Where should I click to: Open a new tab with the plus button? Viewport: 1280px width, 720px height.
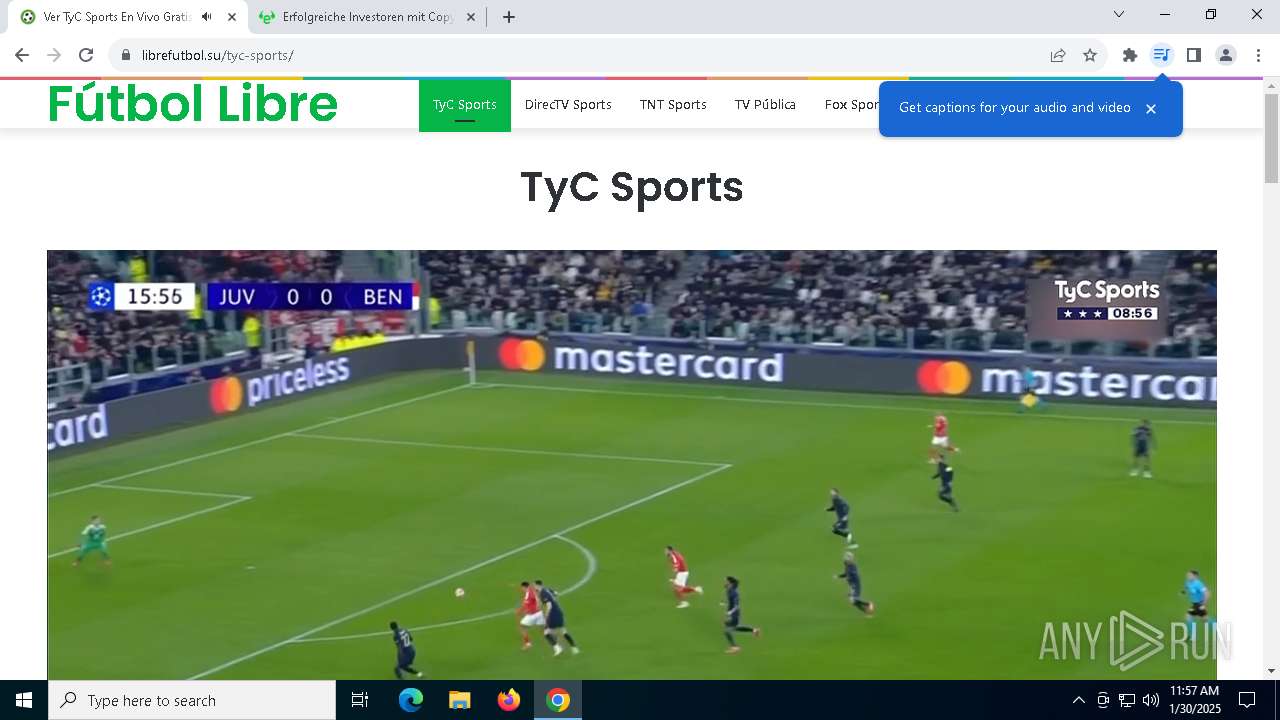509,17
